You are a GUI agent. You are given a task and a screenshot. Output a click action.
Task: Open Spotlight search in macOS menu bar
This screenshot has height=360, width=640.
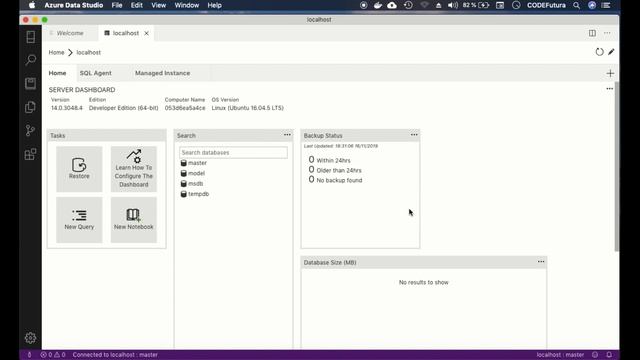pyautogui.click(x=576, y=5)
